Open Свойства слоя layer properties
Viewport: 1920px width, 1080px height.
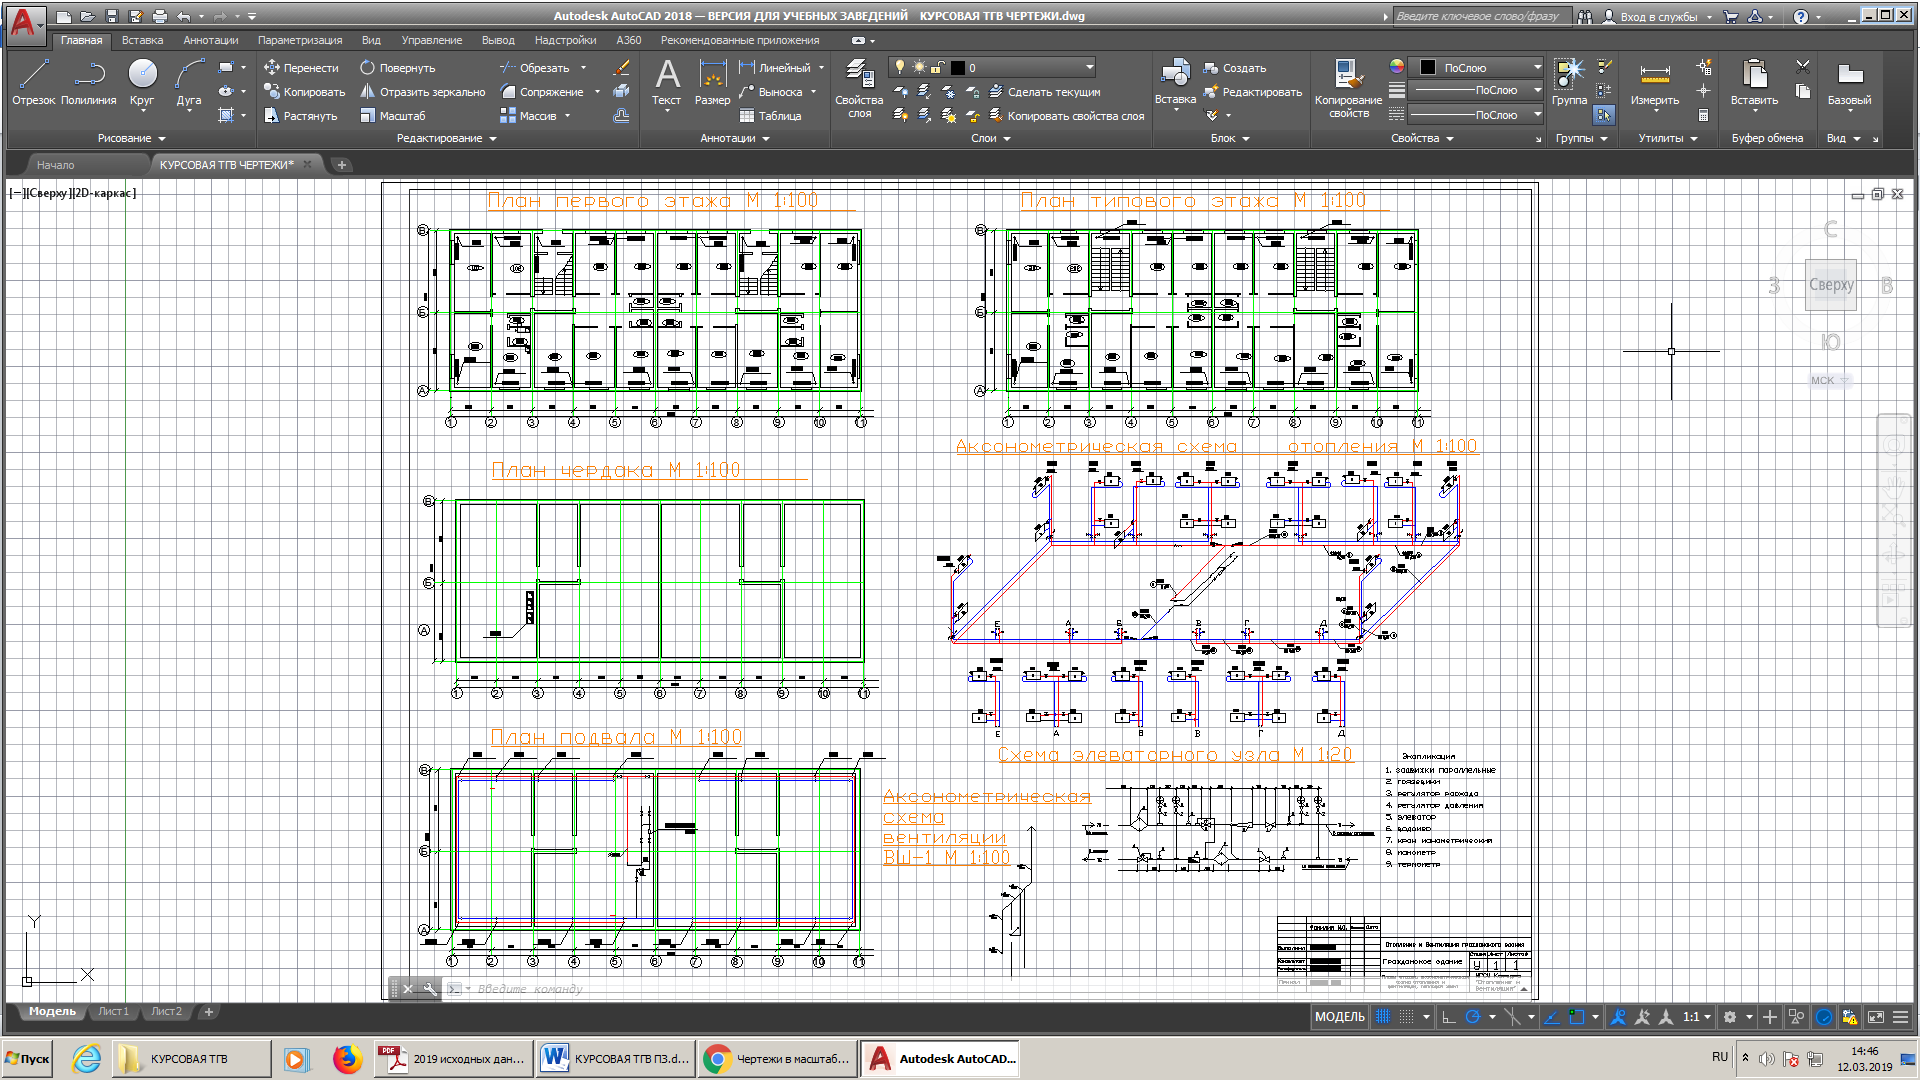[x=859, y=88]
